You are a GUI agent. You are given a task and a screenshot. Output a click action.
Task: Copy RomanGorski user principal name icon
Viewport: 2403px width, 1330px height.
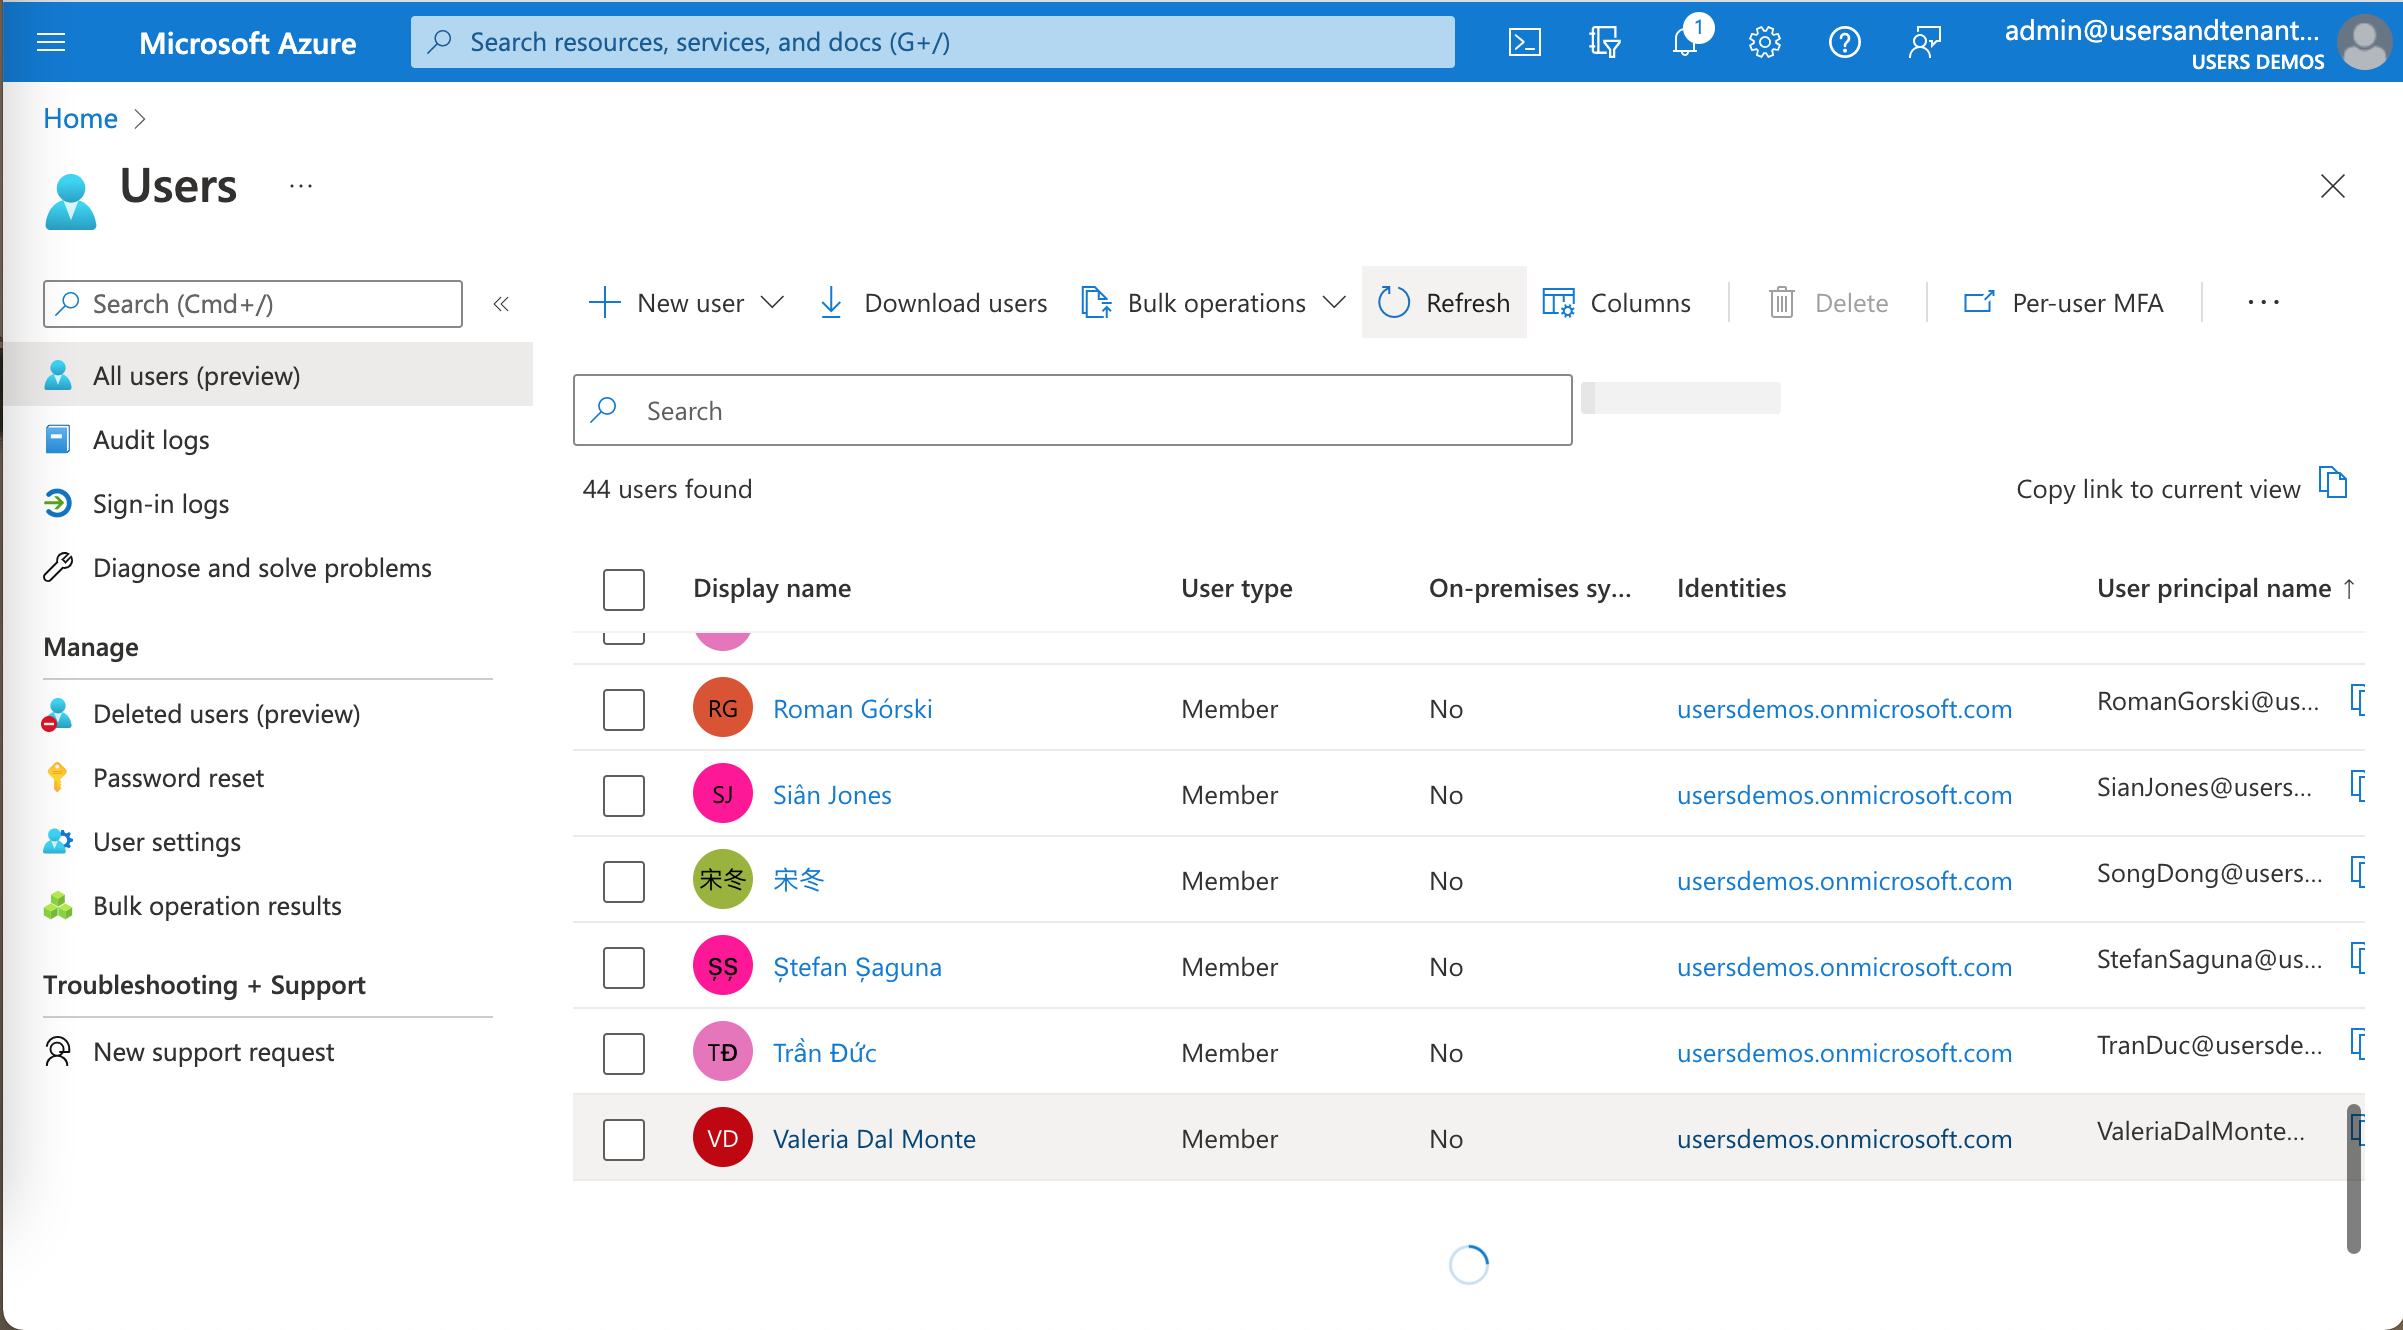click(2358, 699)
